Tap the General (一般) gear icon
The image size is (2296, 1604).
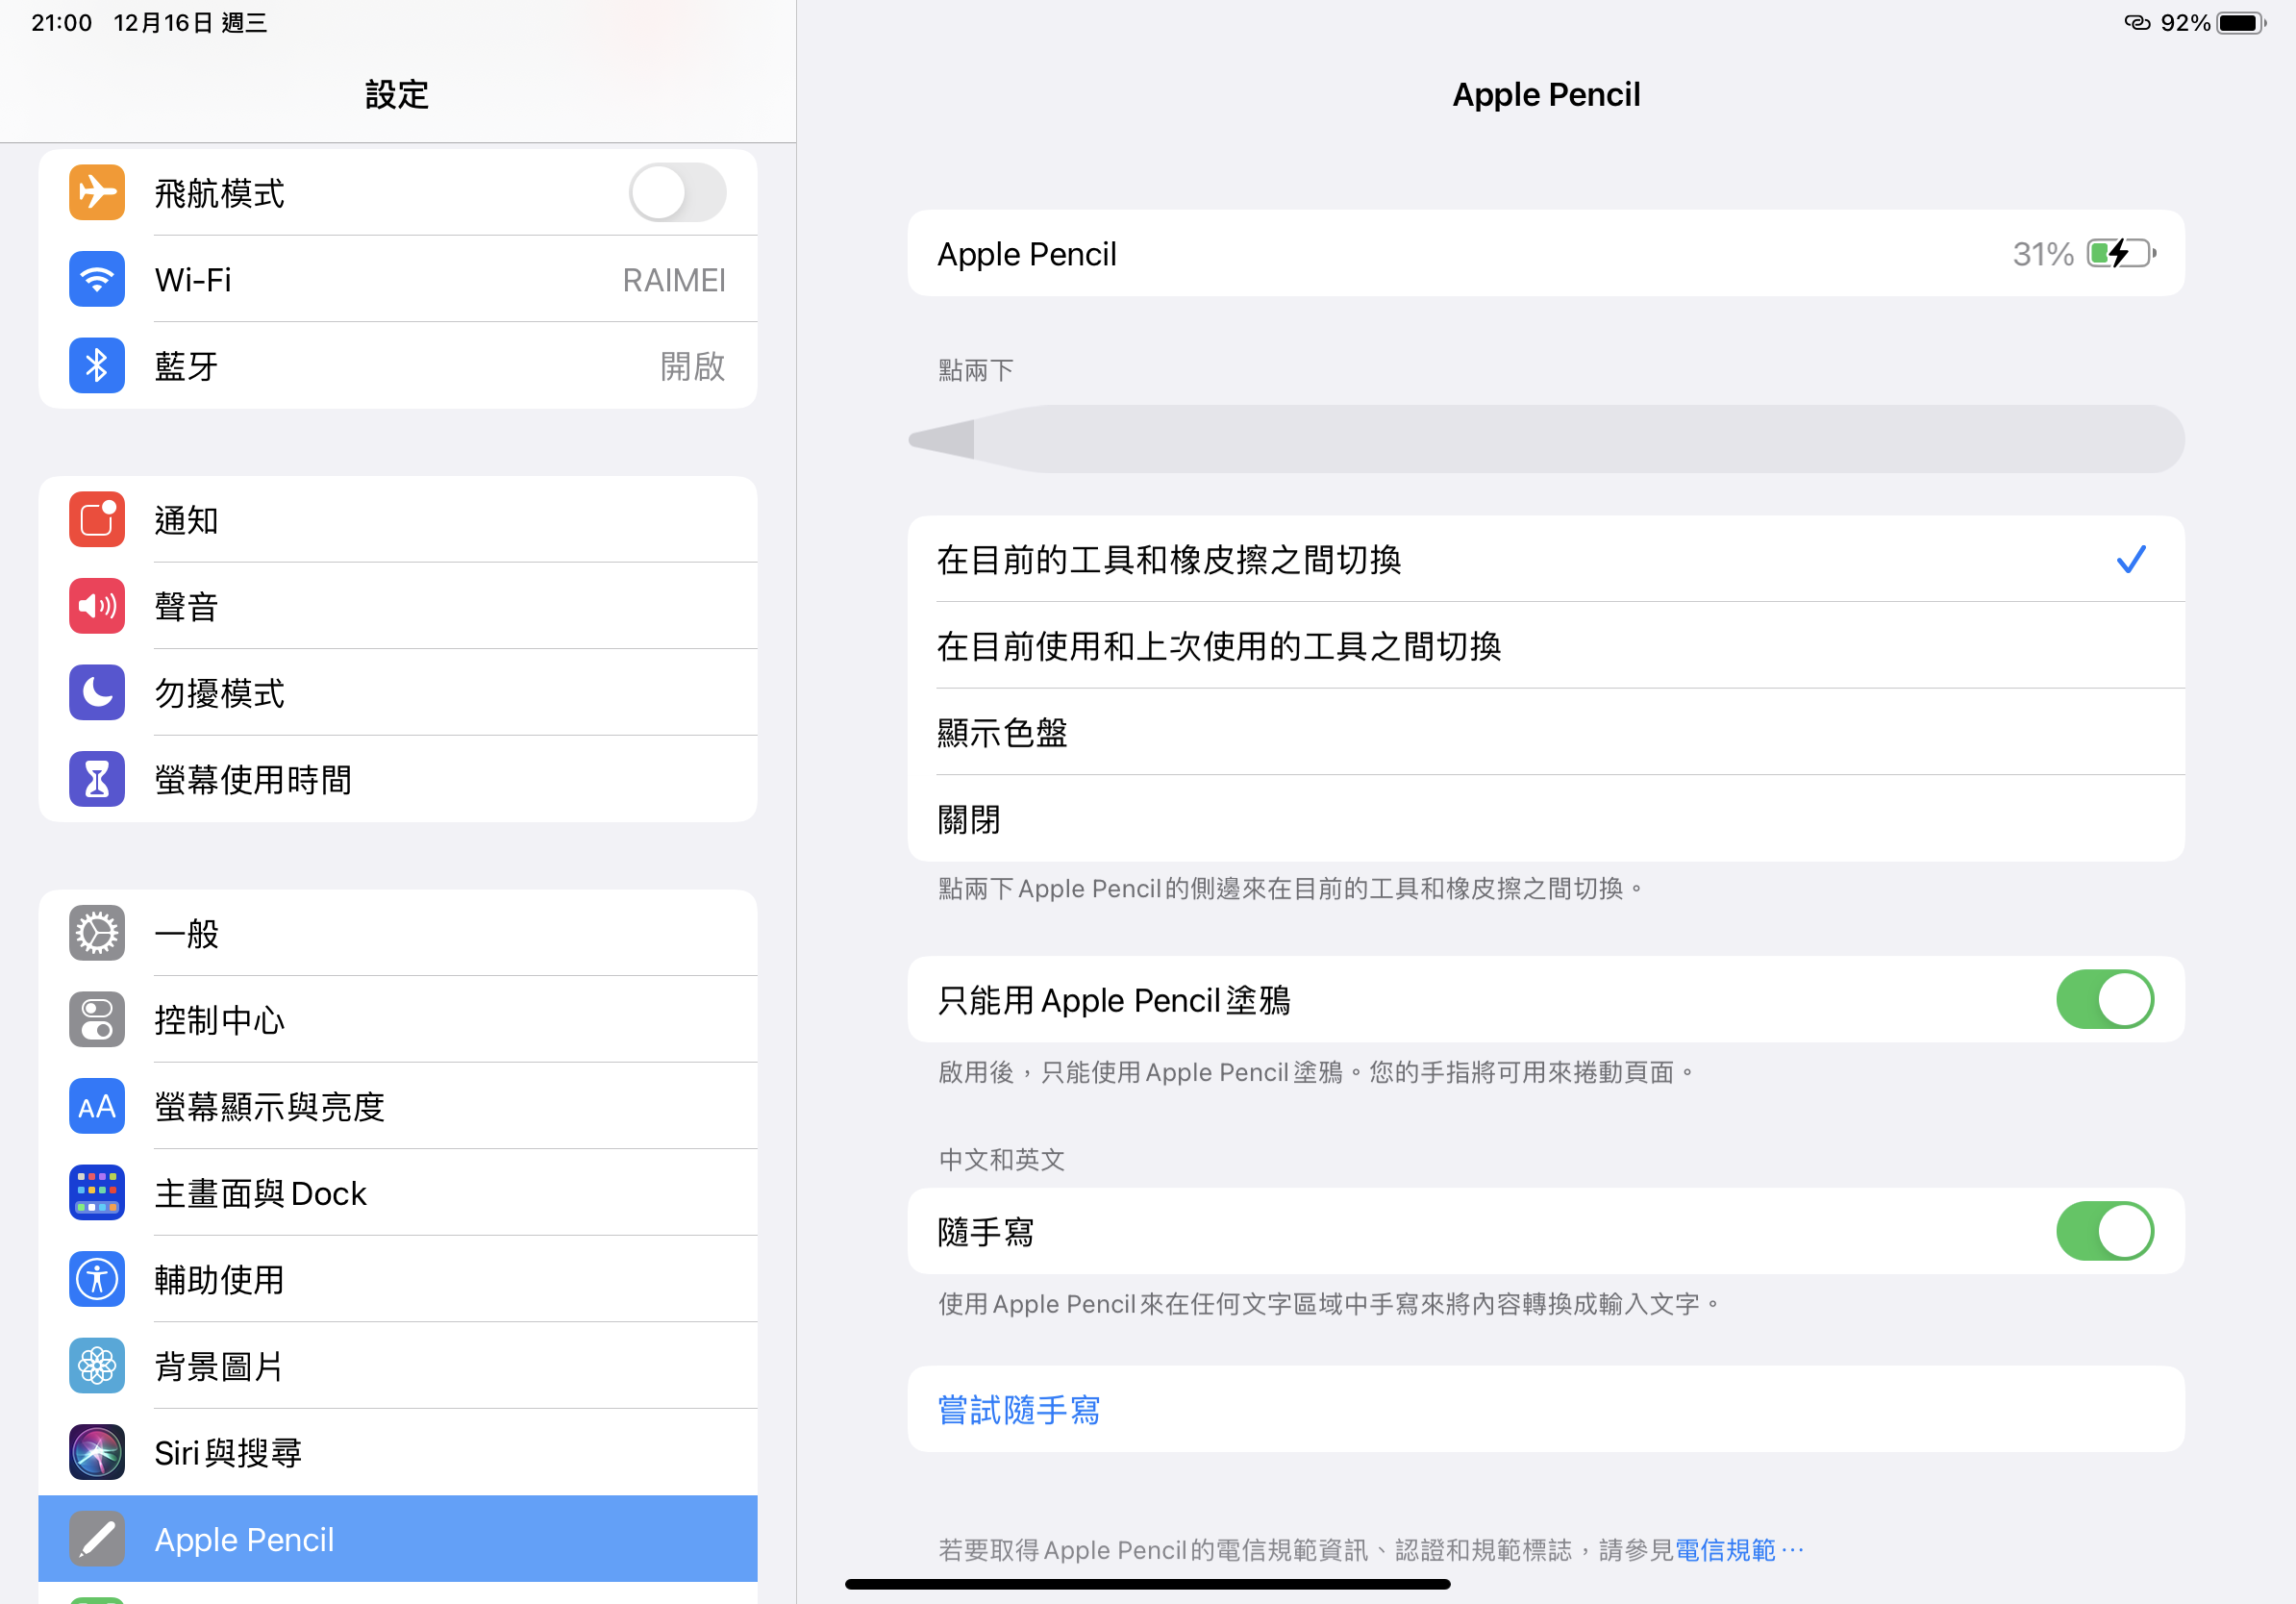[97, 933]
